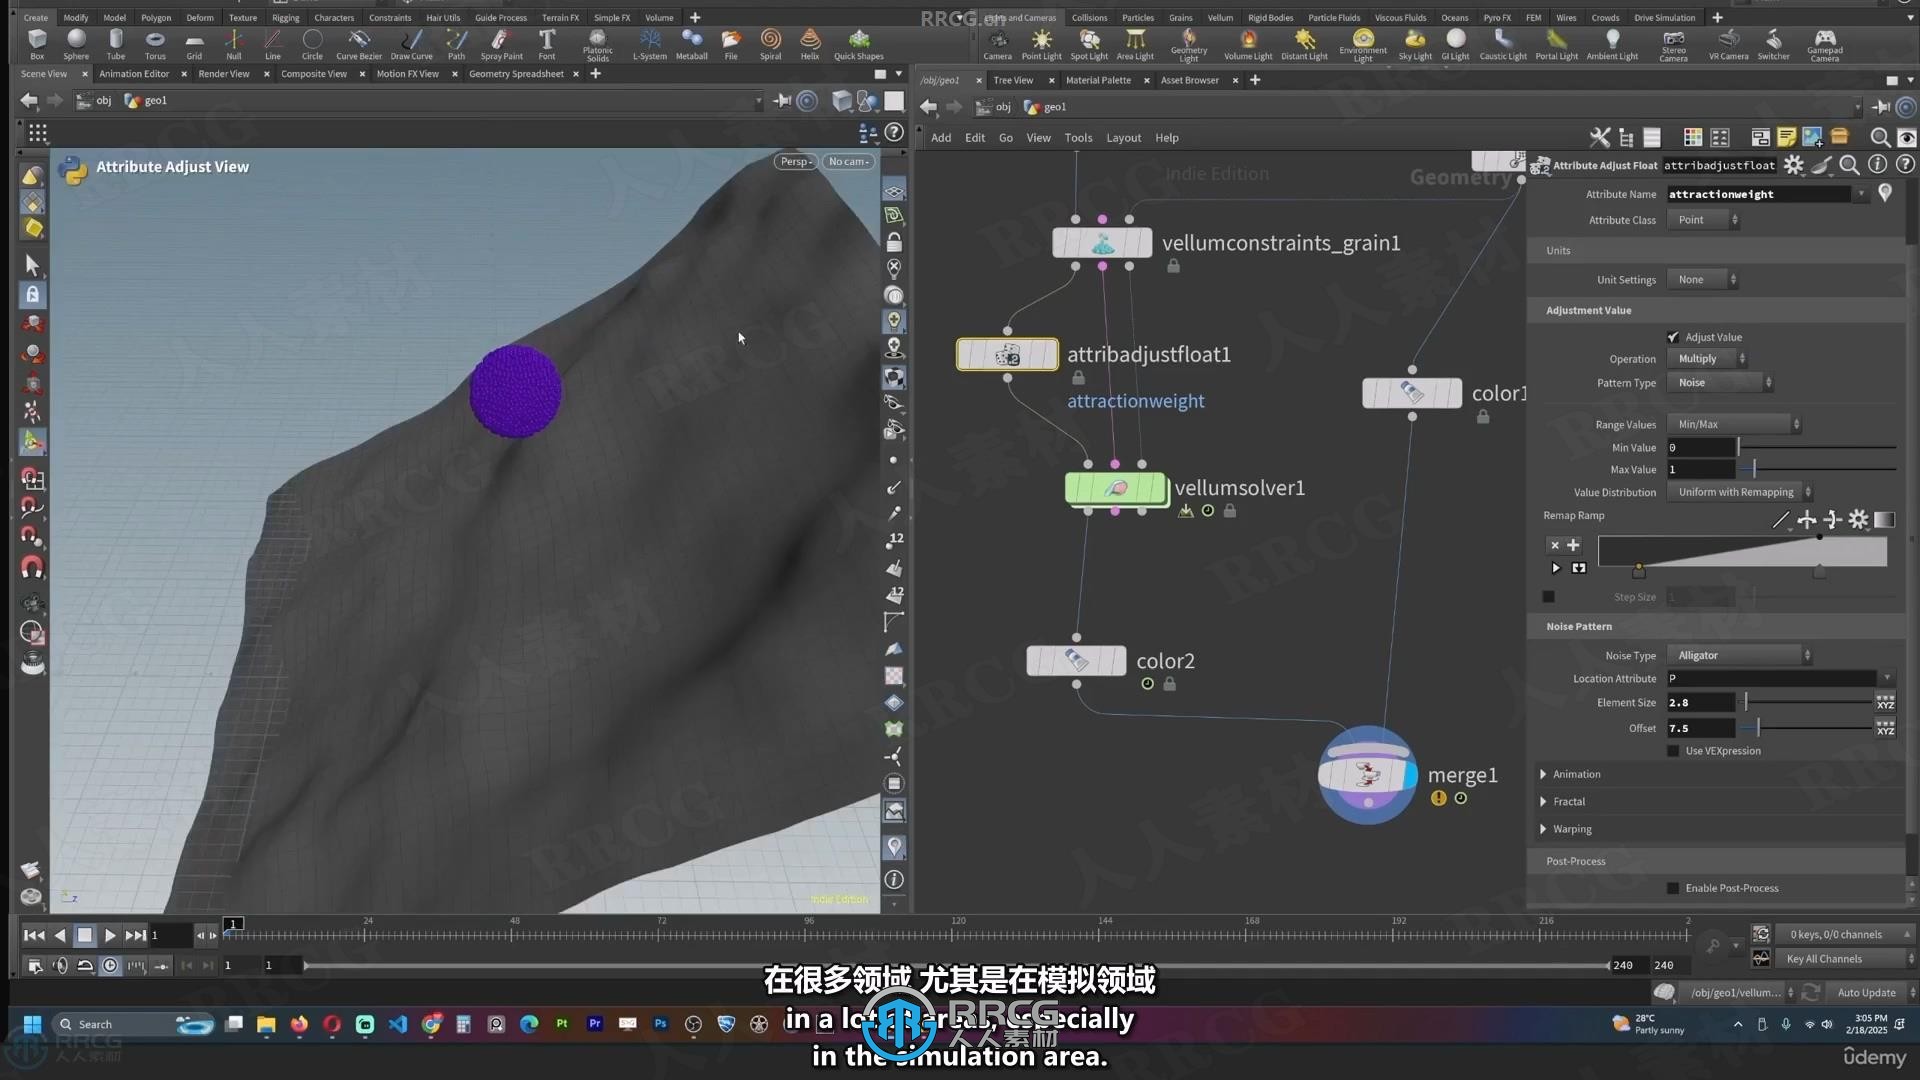Toggle the Adjust Value checkbox

click(x=1673, y=337)
